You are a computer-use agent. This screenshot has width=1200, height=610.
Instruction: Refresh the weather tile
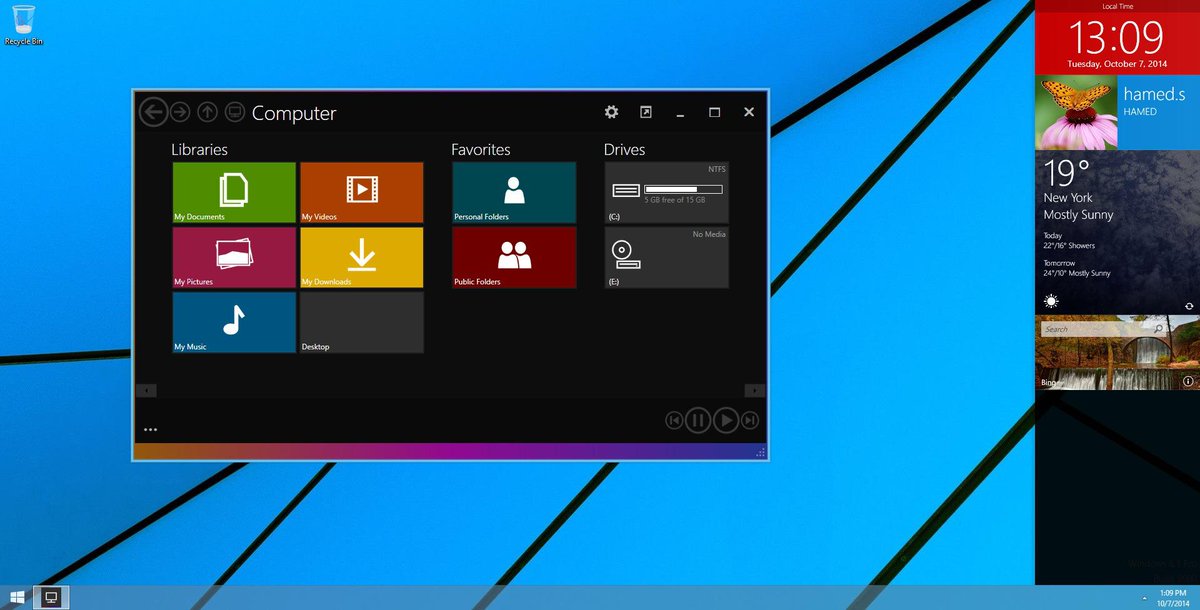point(1189,305)
